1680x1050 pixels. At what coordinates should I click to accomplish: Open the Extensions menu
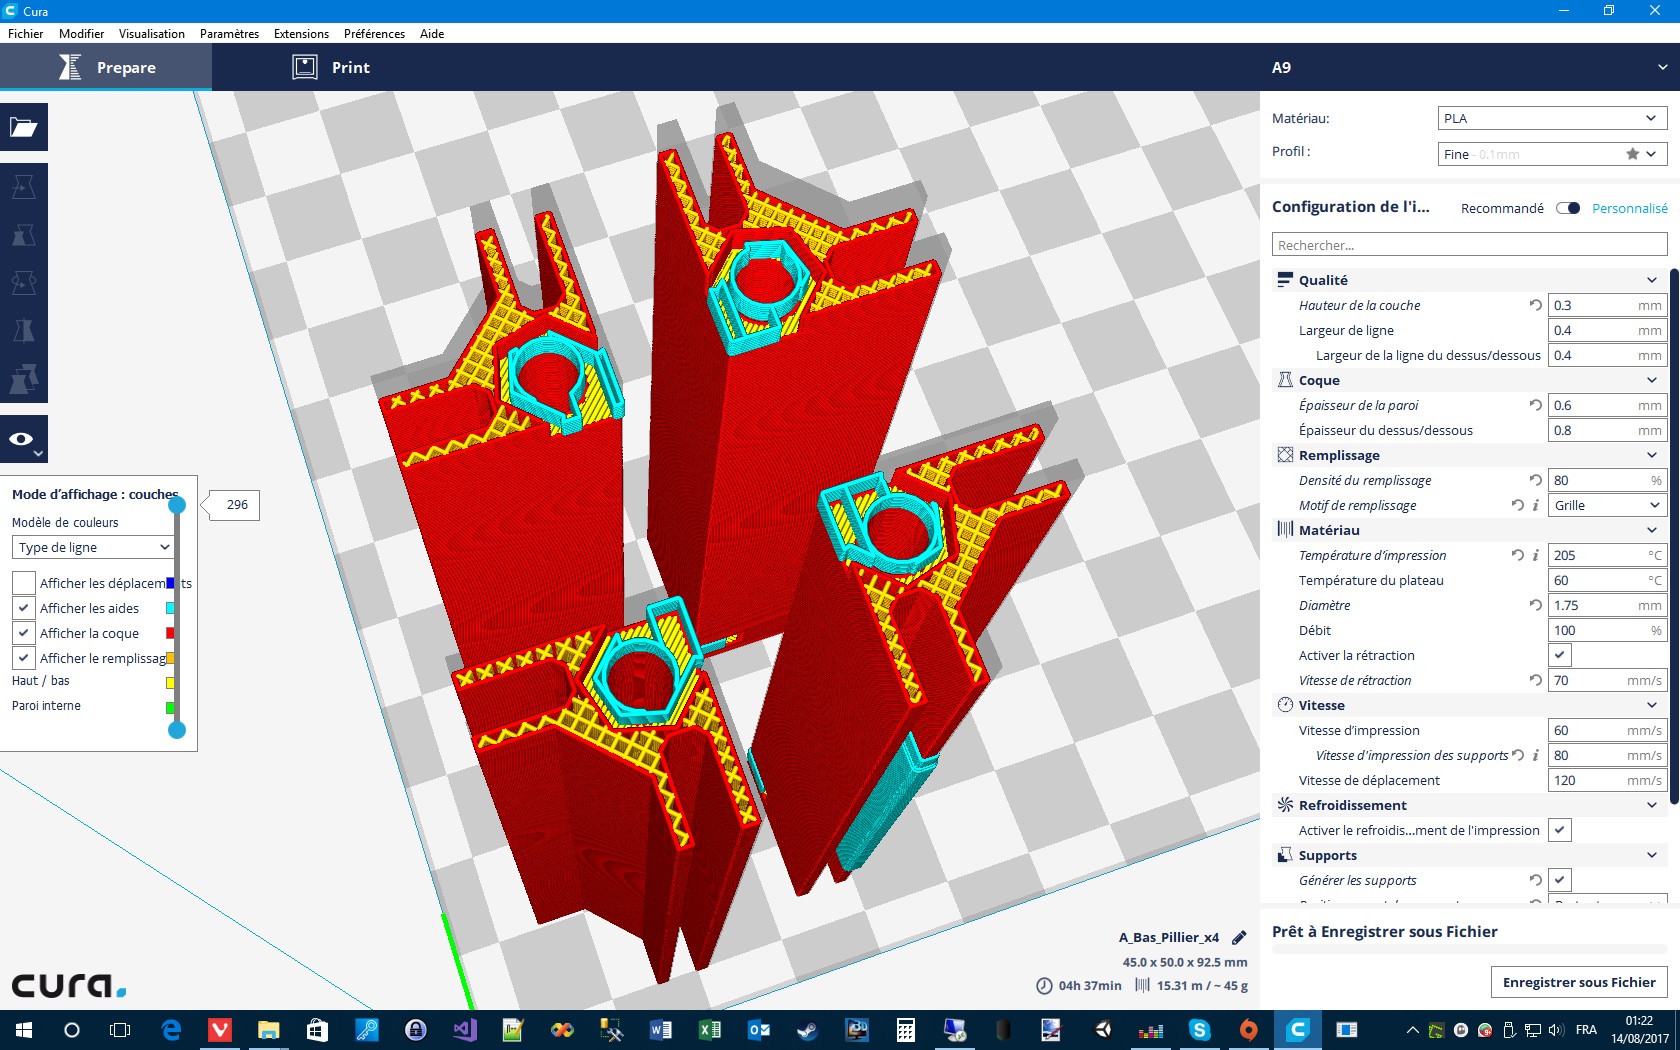point(301,33)
